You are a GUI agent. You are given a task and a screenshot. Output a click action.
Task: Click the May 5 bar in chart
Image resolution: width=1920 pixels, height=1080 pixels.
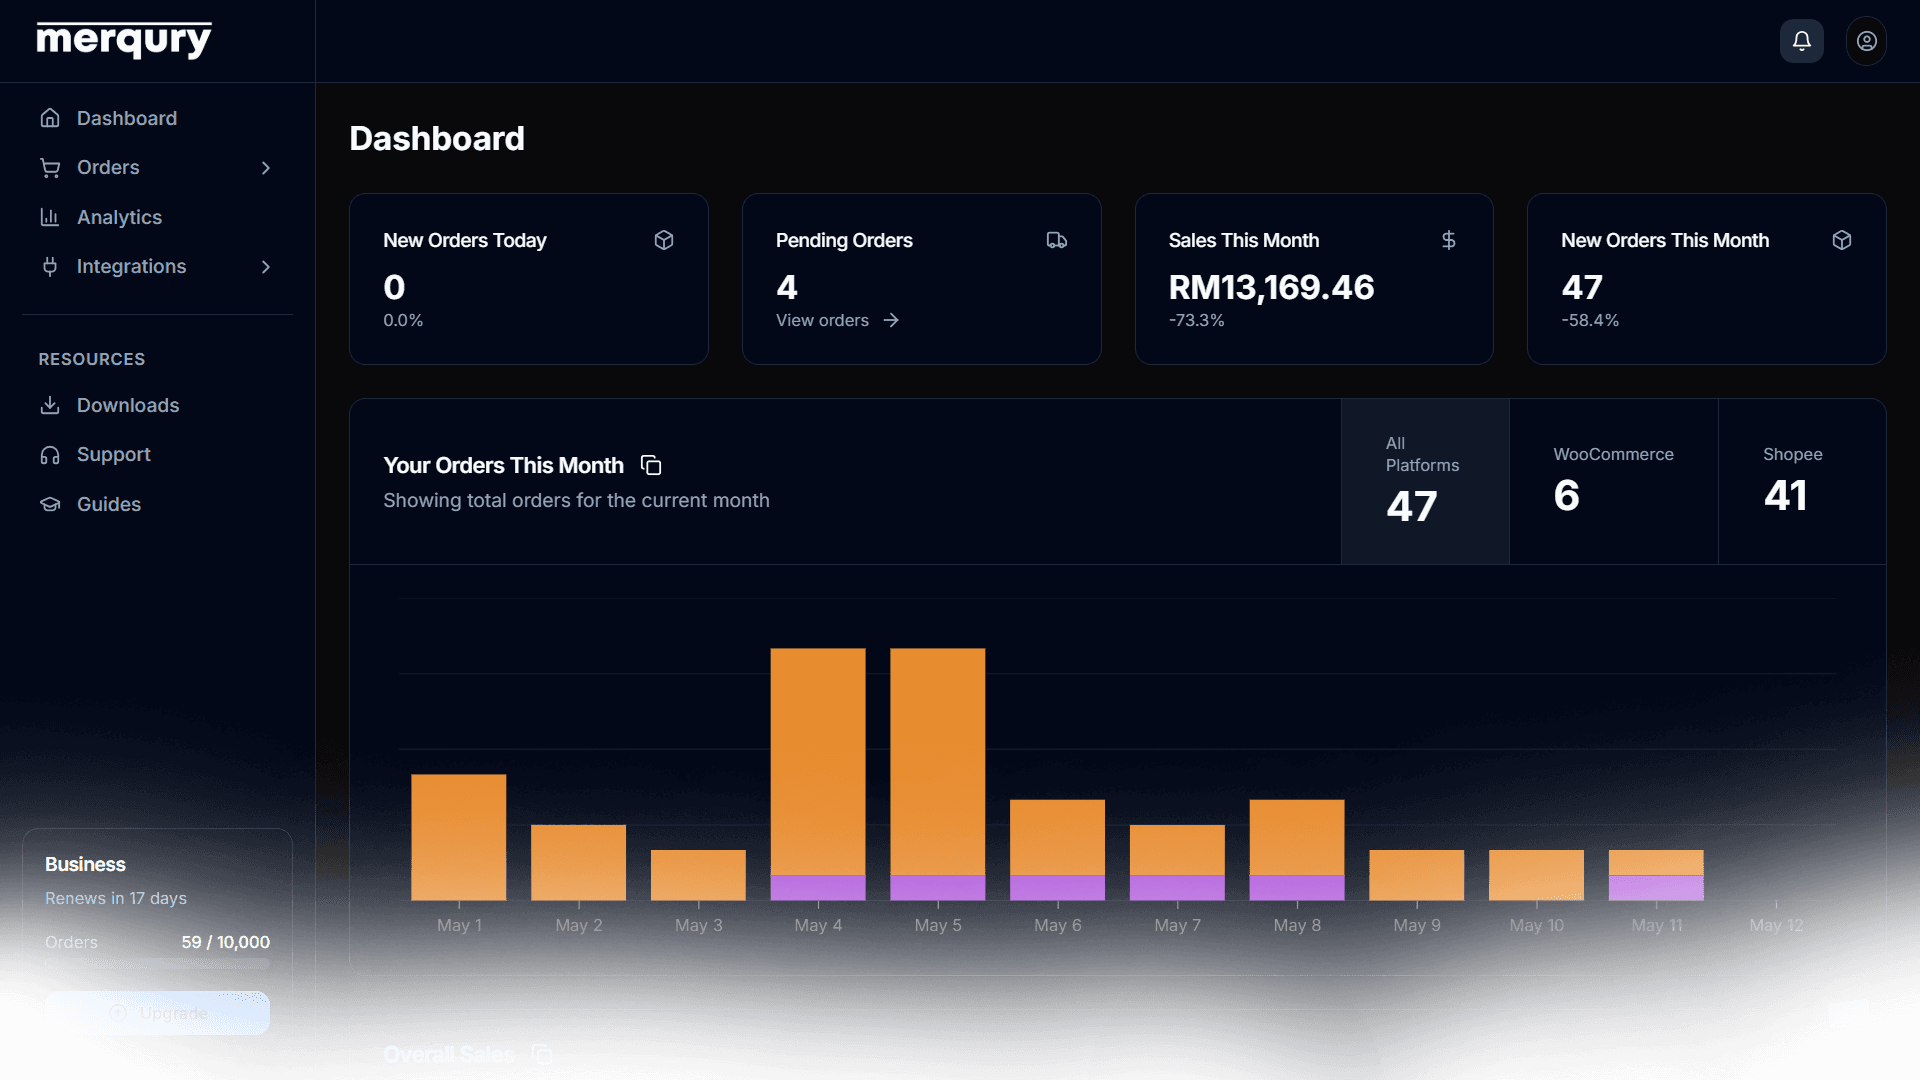938,774
